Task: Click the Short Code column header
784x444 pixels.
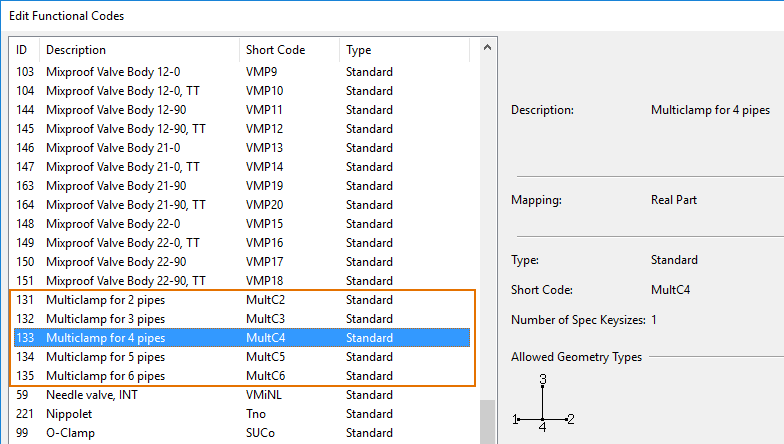Action: point(275,50)
